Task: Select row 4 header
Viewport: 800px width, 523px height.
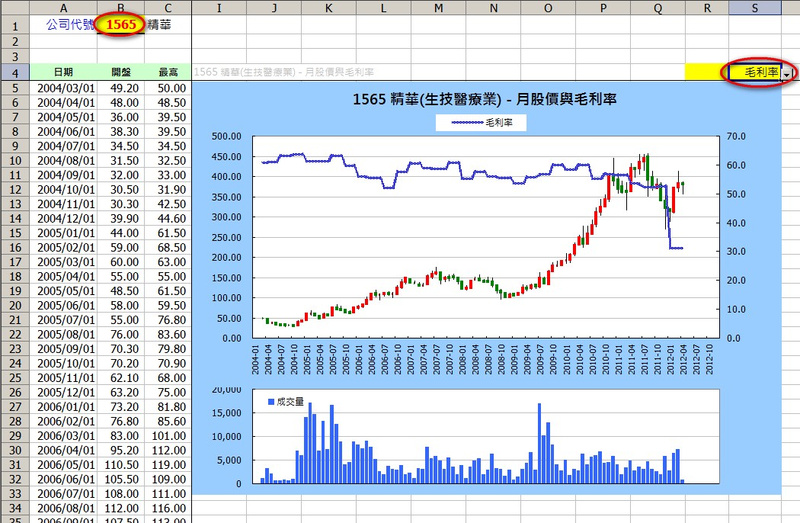Action: (x=15, y=72)
